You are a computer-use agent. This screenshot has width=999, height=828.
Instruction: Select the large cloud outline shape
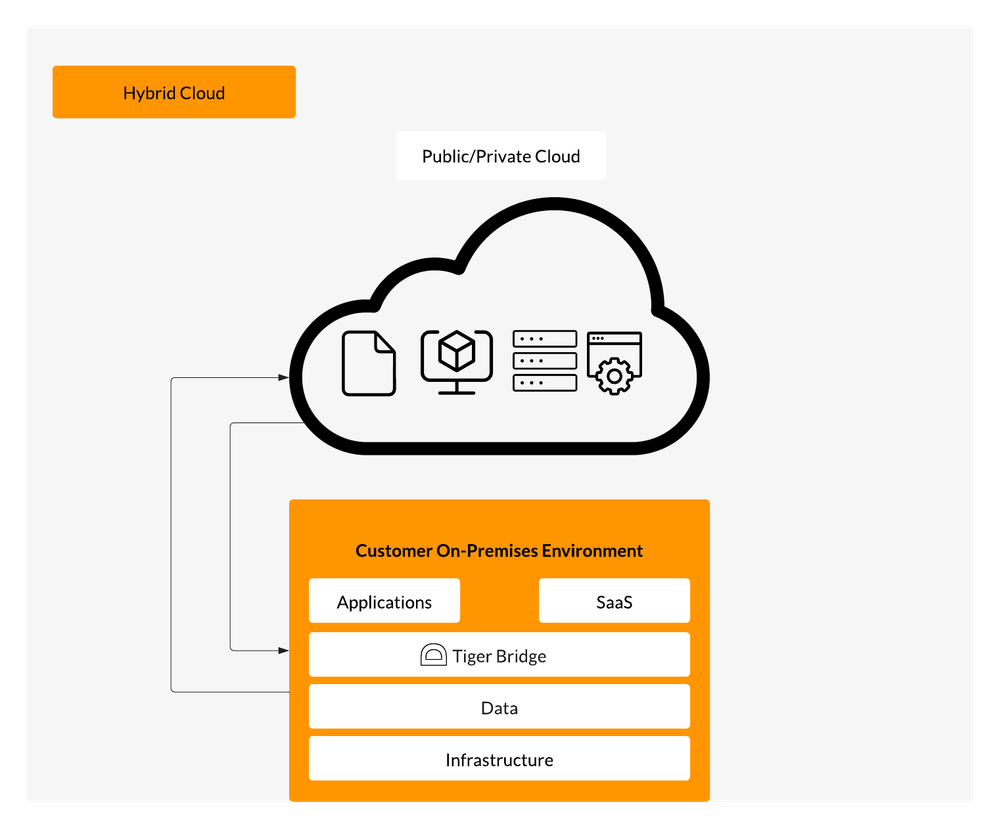pyautogui.click(x=500, y=326)
